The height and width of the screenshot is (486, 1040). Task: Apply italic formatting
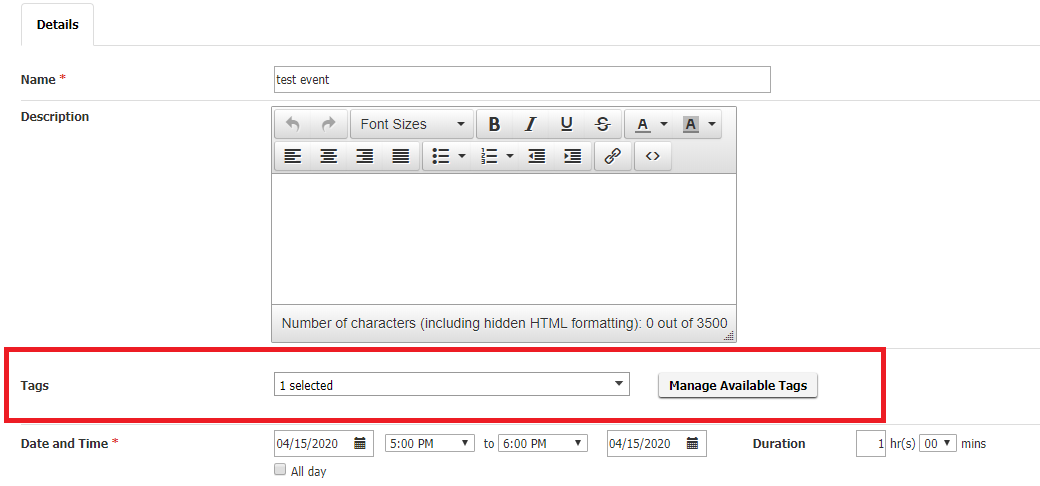point(530,124)
